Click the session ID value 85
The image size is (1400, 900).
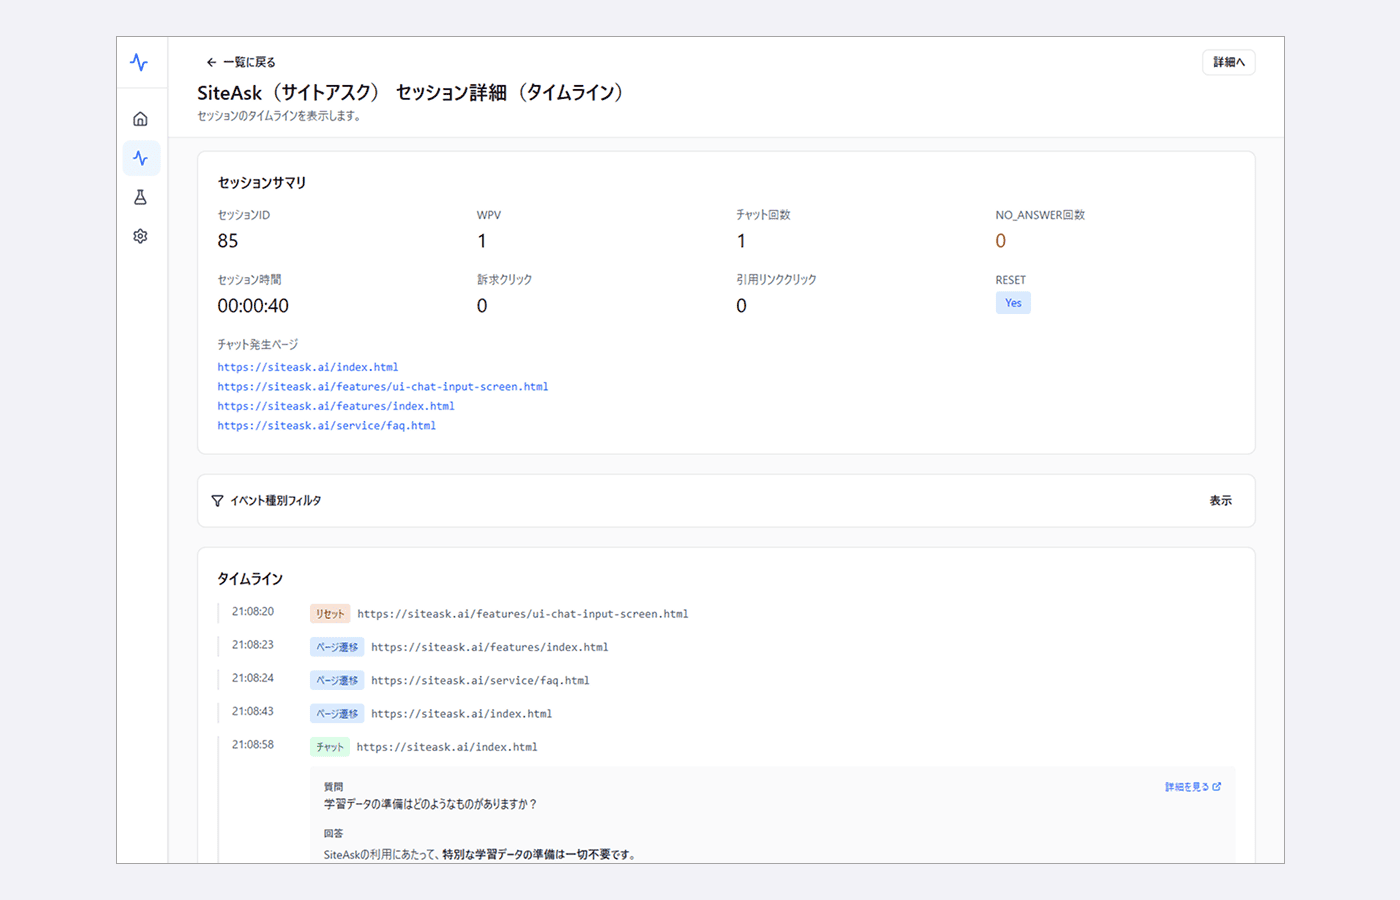228,241
